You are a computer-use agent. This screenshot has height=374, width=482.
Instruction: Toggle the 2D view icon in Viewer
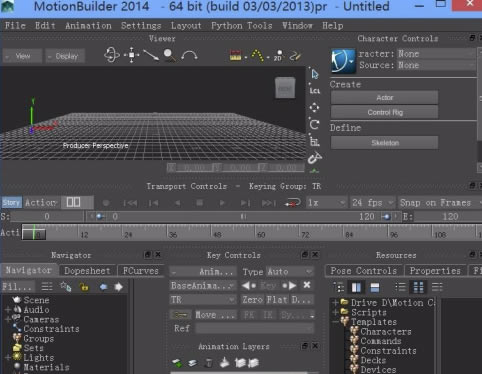coord(278,55)
